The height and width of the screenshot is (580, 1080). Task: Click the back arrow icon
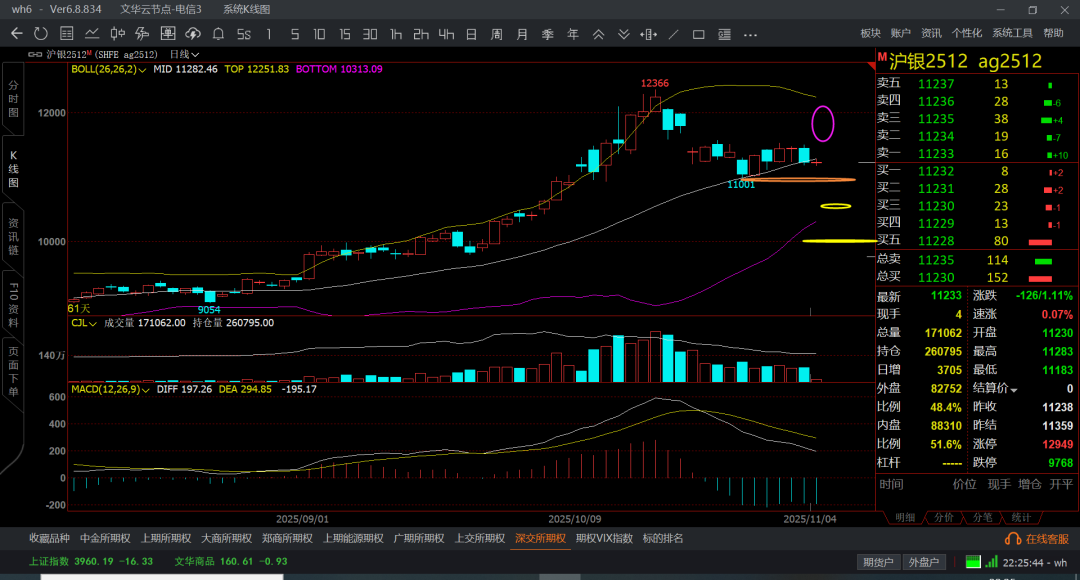[x=17, y=34]
